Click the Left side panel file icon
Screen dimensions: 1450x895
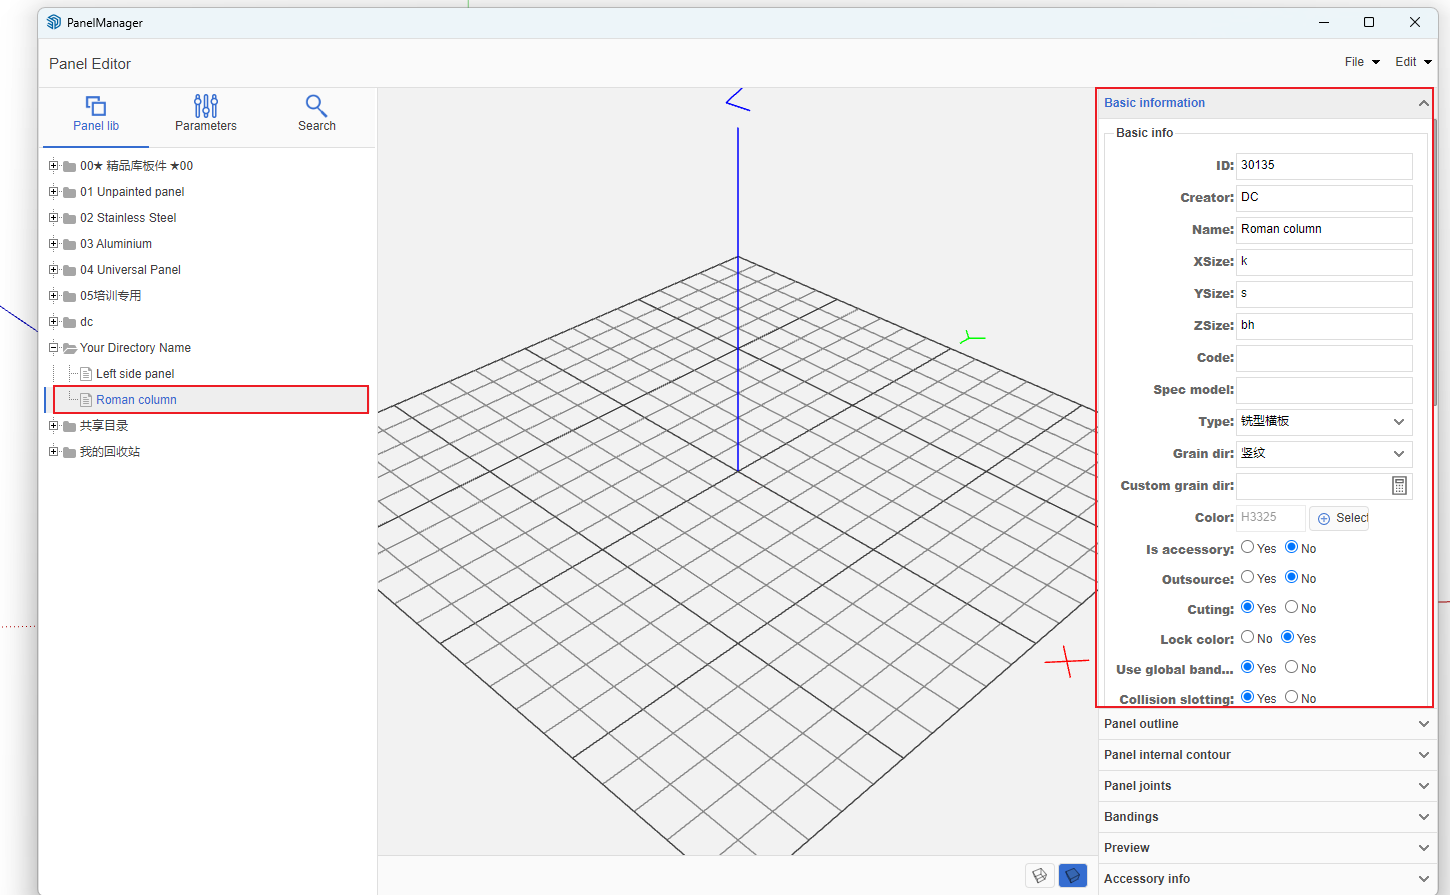pos(86,374)
